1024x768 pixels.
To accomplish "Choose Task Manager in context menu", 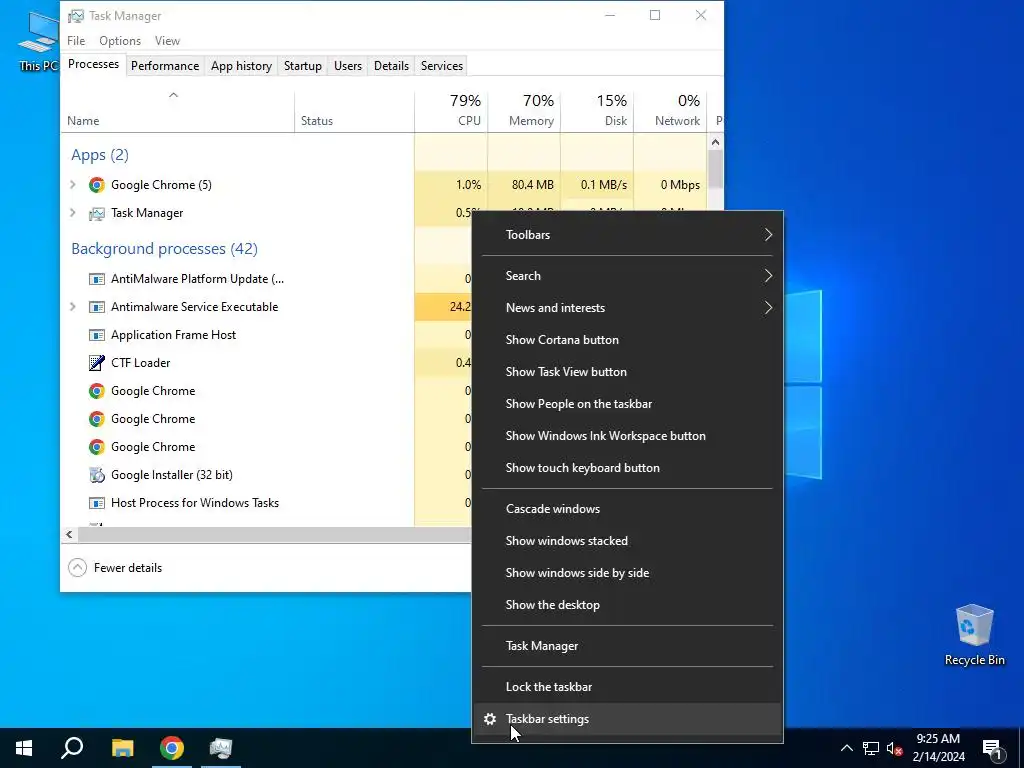I will point(628,646).
